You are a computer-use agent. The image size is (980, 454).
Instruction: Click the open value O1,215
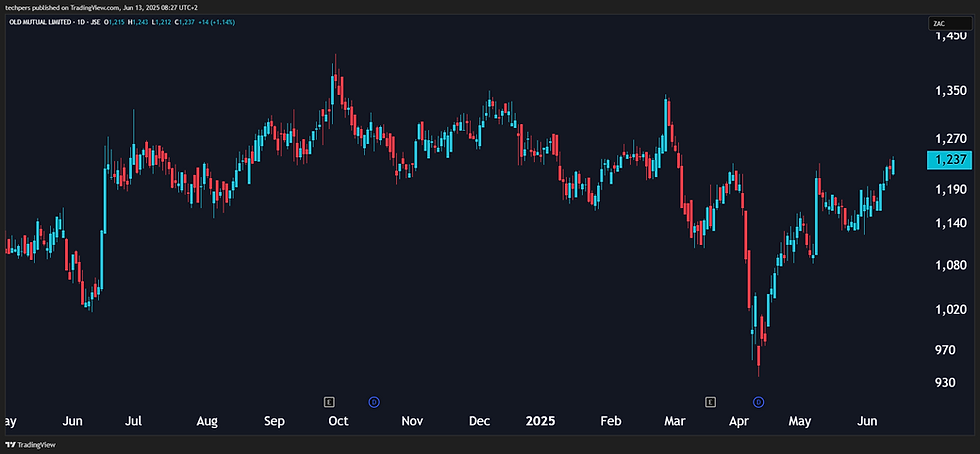pos(114,22)
